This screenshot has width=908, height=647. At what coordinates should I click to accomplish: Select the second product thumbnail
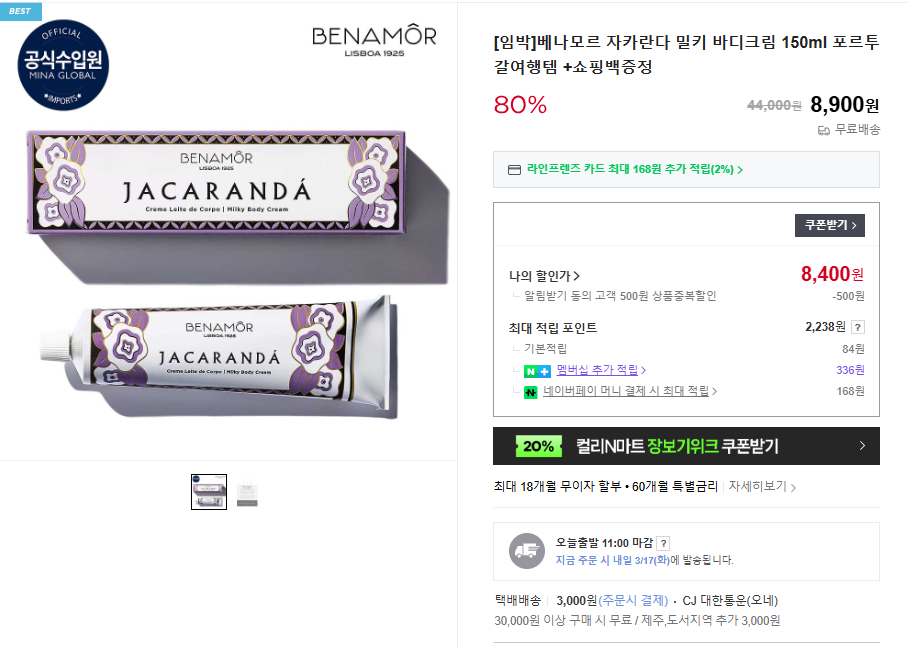point(247,492)
